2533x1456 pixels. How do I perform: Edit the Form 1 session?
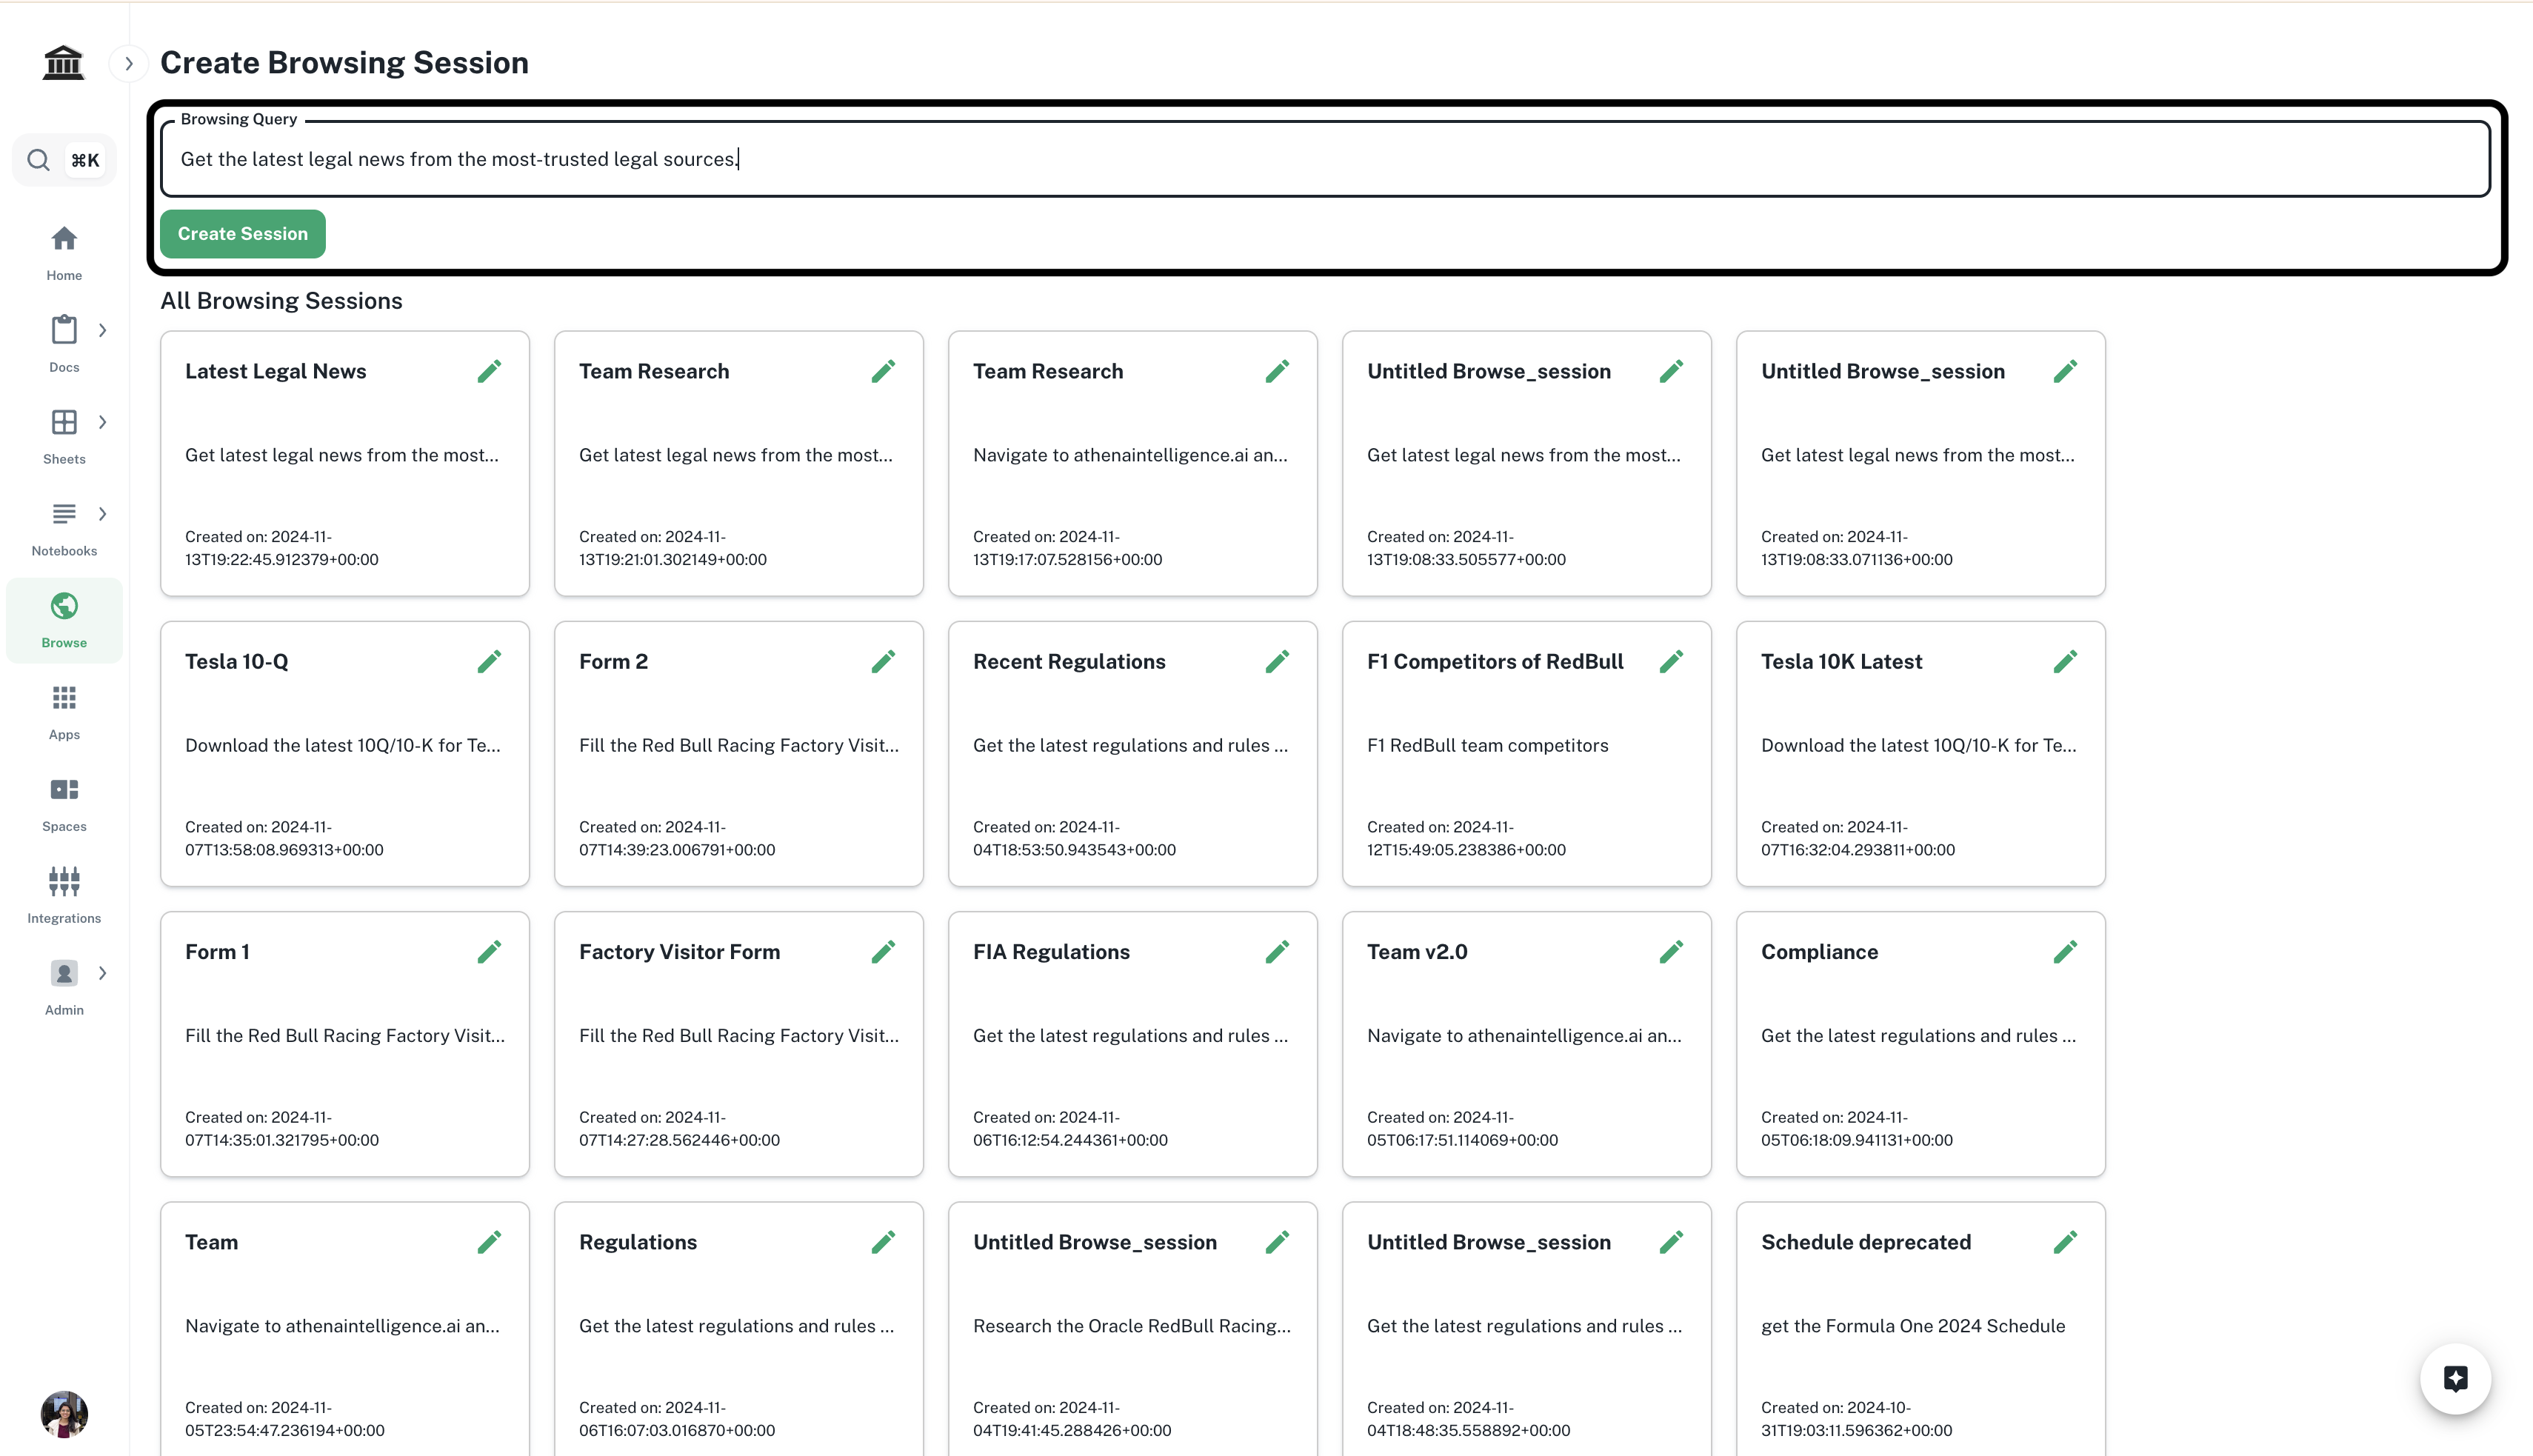489,951
